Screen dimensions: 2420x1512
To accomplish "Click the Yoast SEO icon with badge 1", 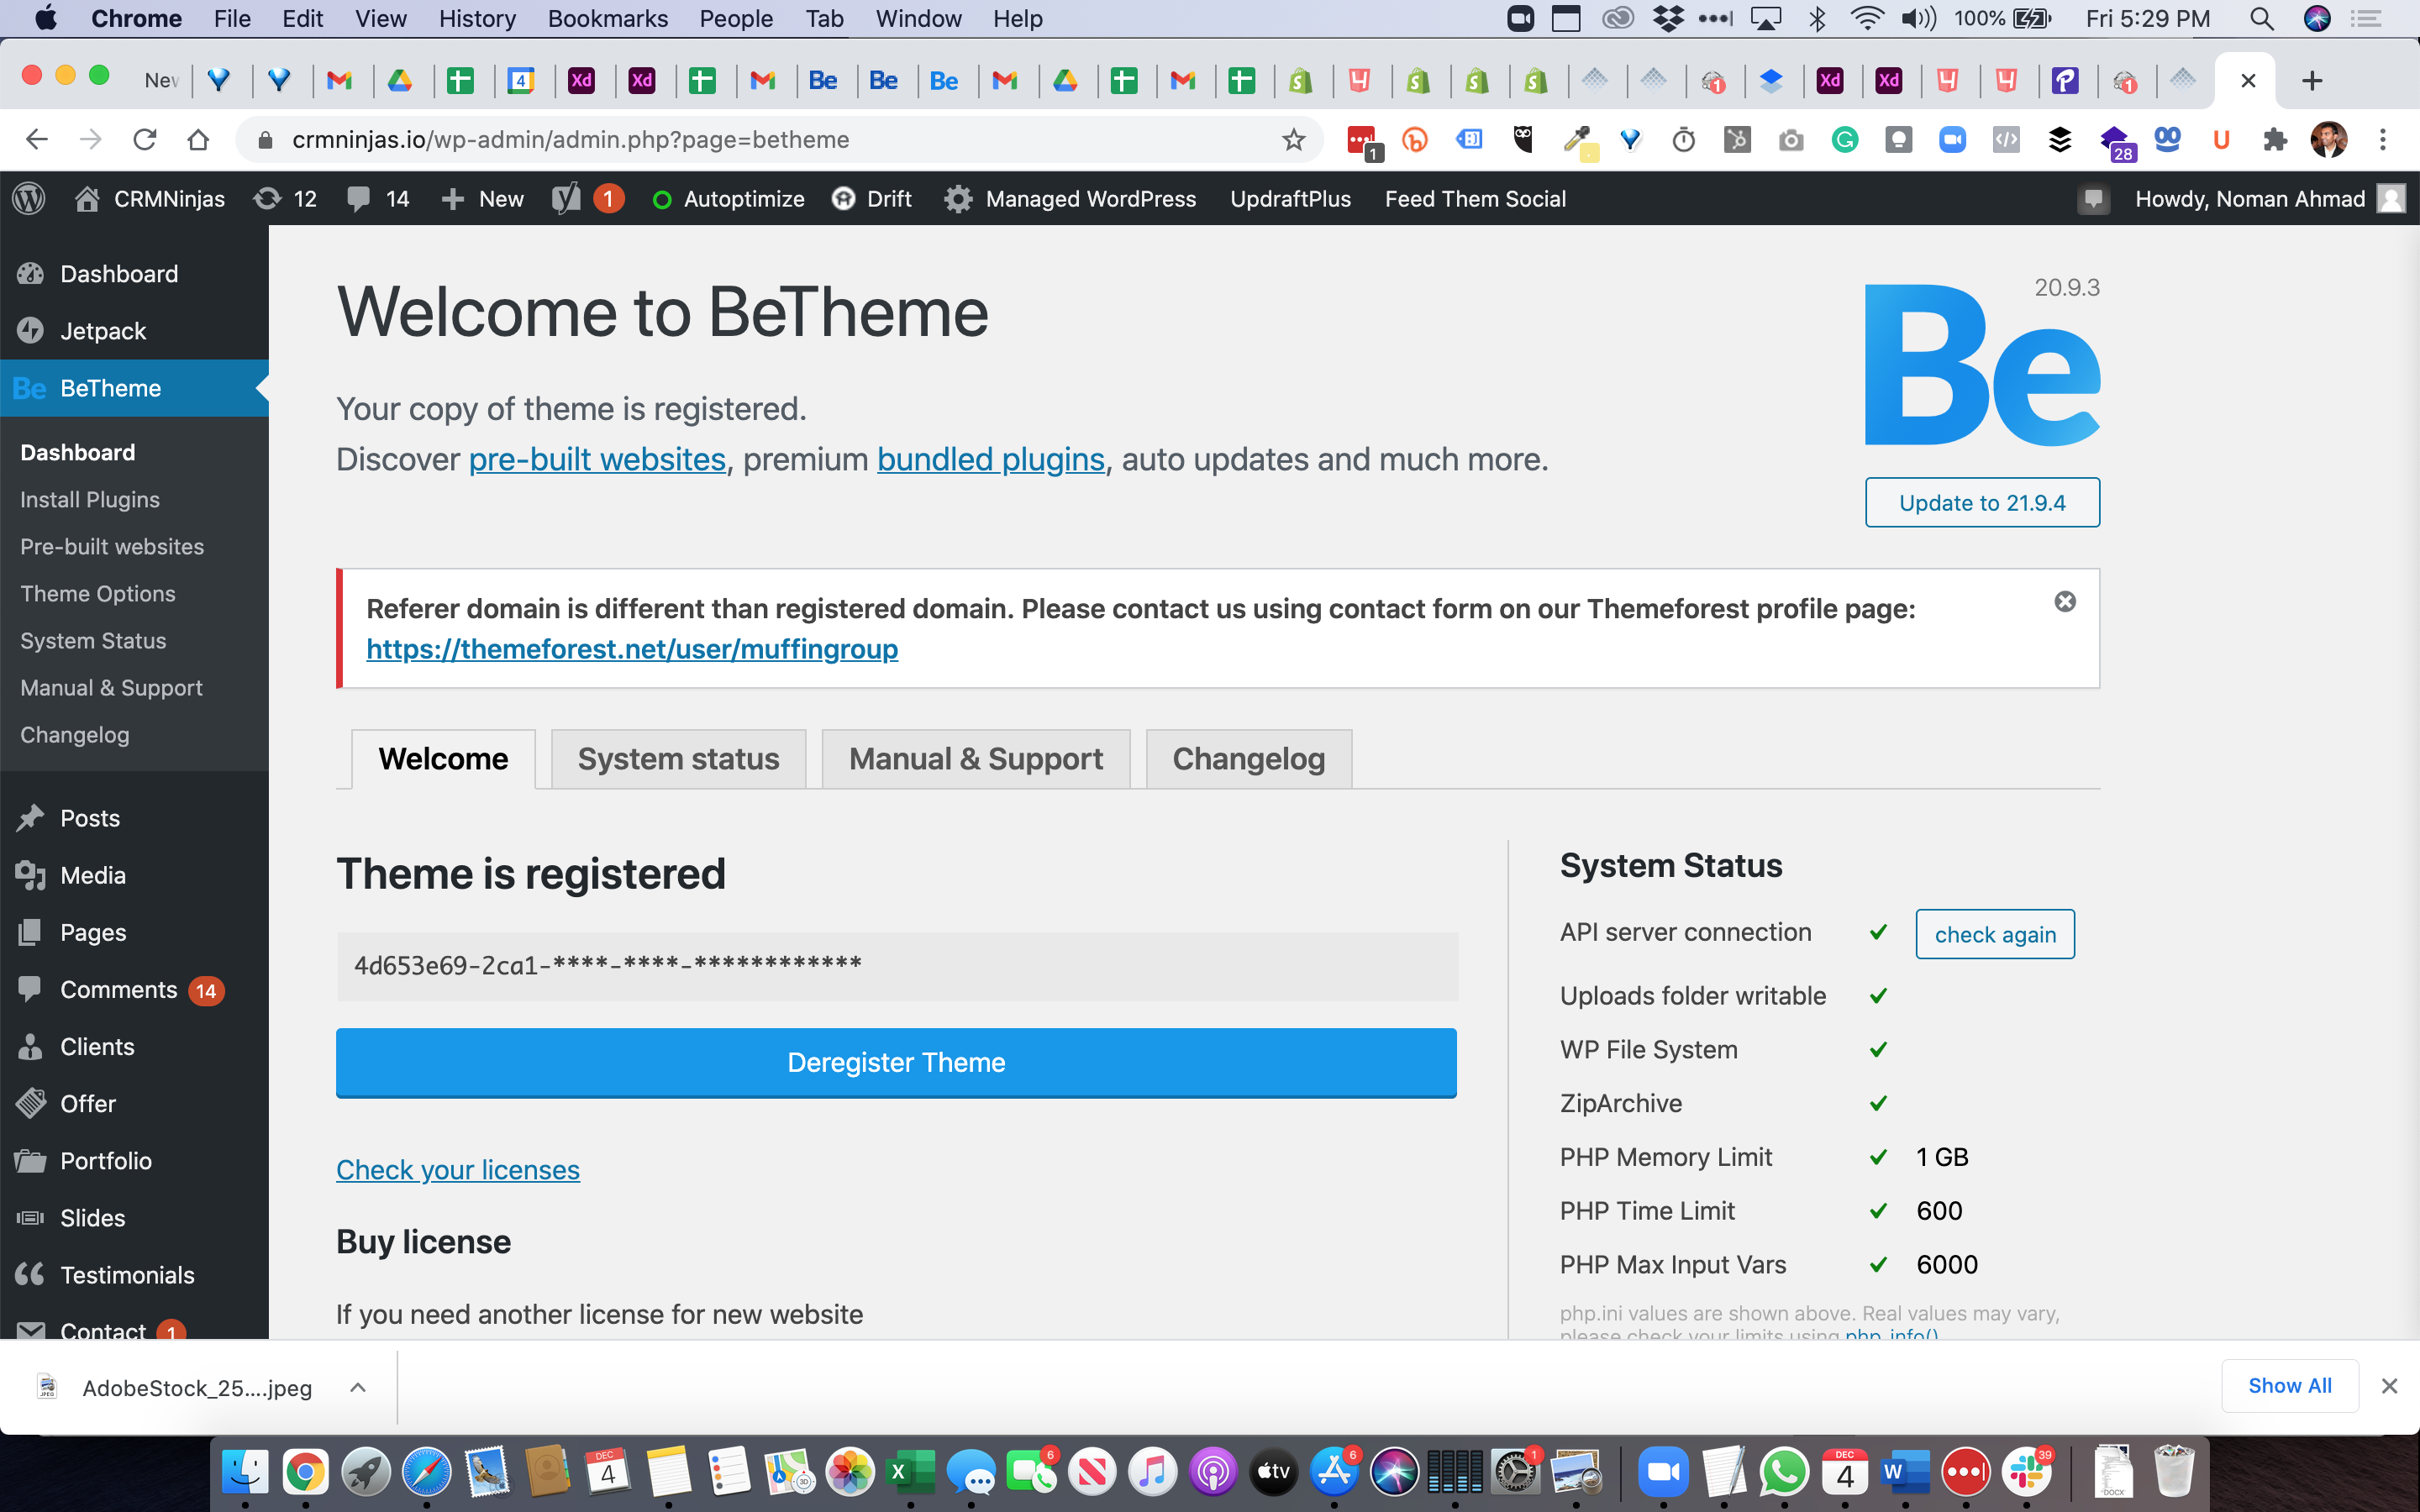I will [587, 199].
